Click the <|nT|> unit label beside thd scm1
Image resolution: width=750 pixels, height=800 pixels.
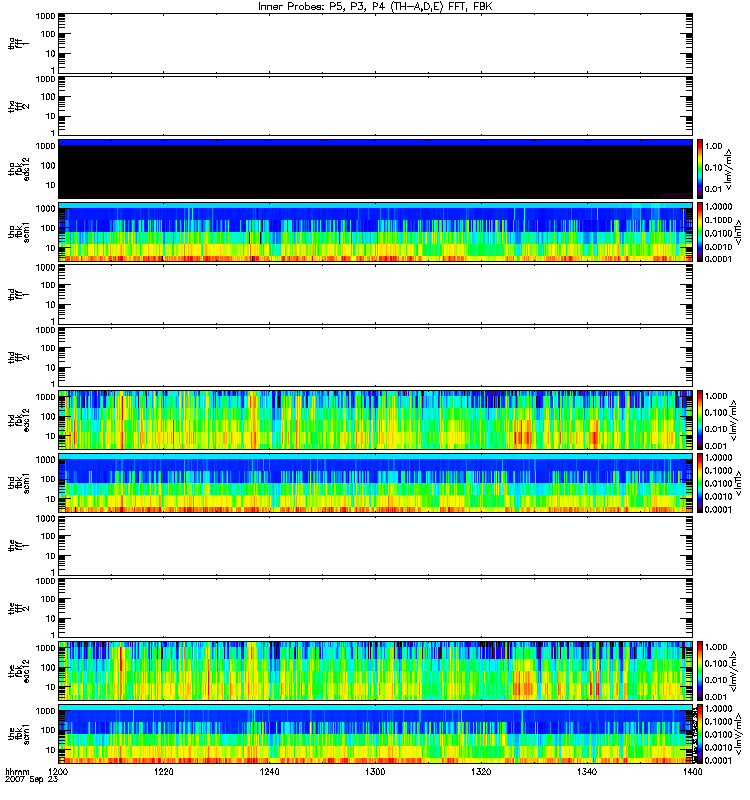coord(738,483)
